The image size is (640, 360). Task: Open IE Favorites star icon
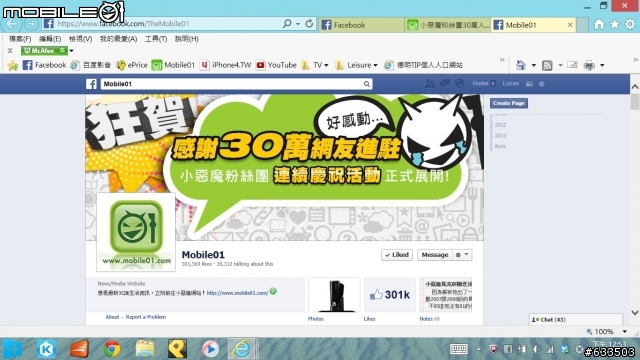[x=614, y=24]
